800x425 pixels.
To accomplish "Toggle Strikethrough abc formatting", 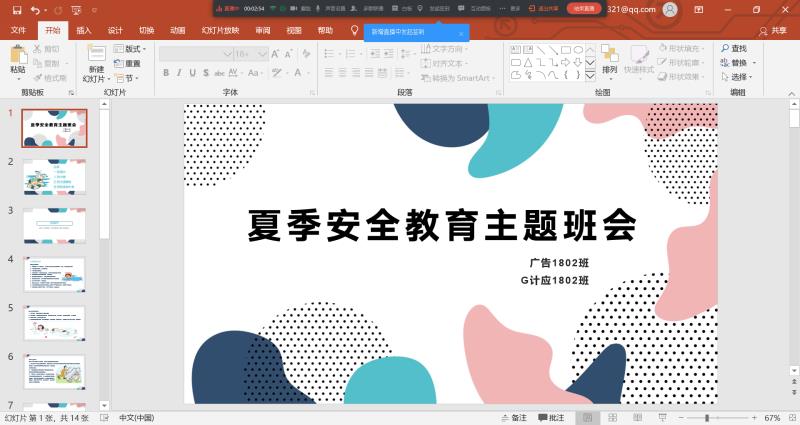I will coord(219,73).
